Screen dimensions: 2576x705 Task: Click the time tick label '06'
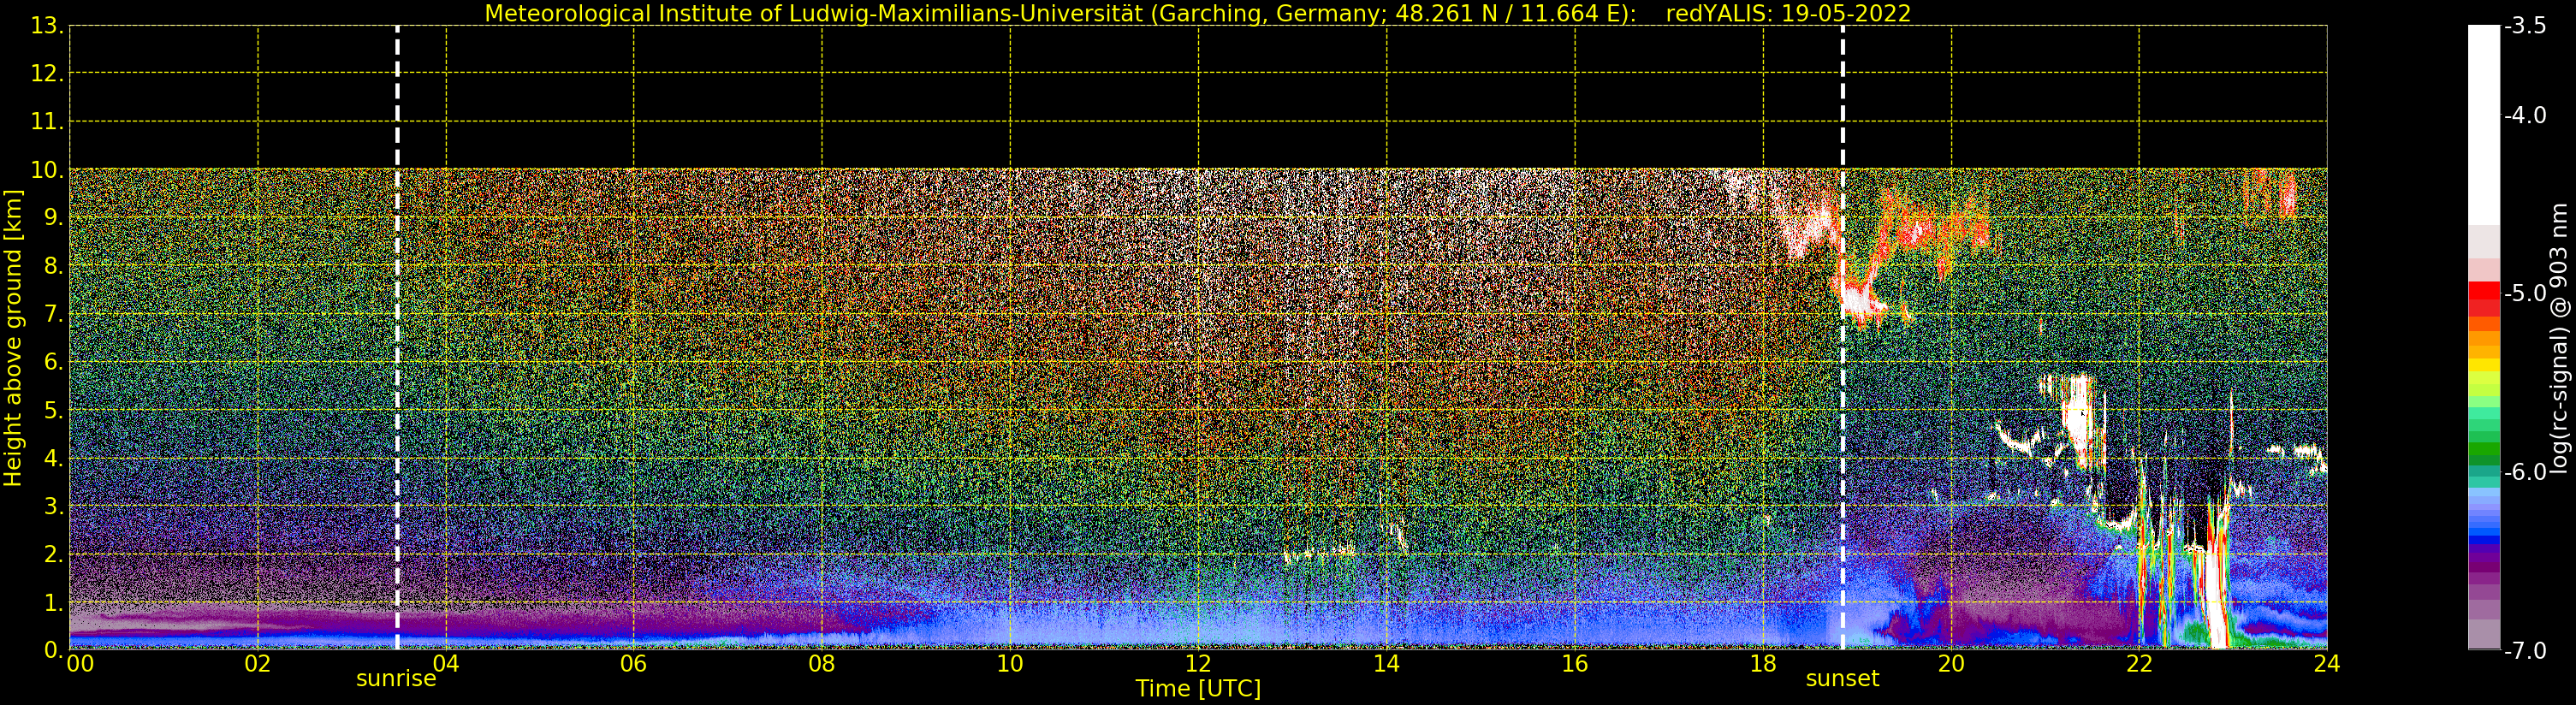tap(634, 664)
